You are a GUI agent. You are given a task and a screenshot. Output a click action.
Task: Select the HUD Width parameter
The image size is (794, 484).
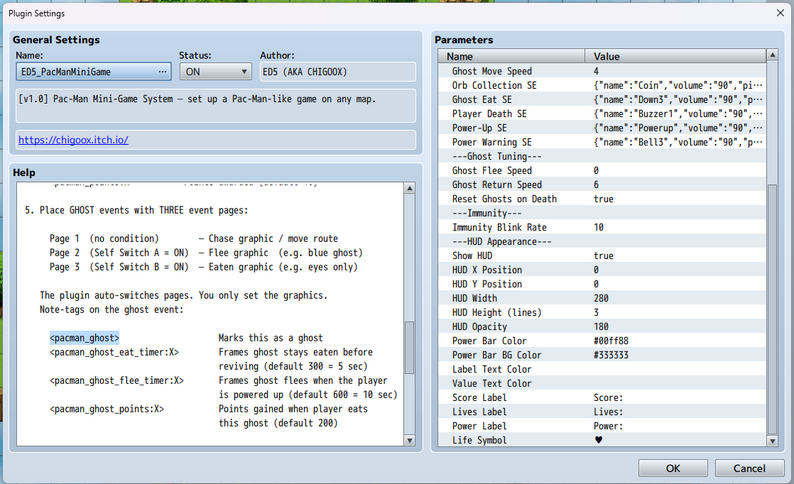602,298
